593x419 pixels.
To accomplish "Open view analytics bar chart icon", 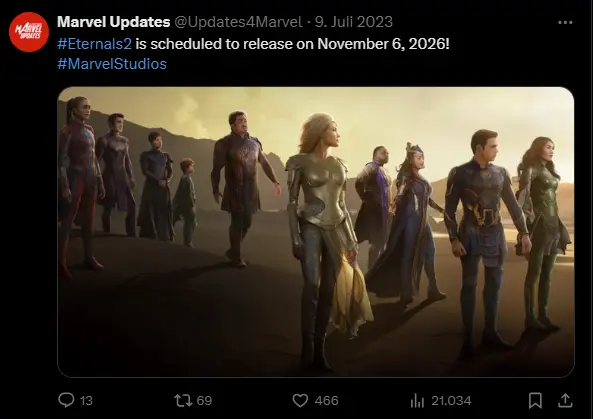I will 417,400.
